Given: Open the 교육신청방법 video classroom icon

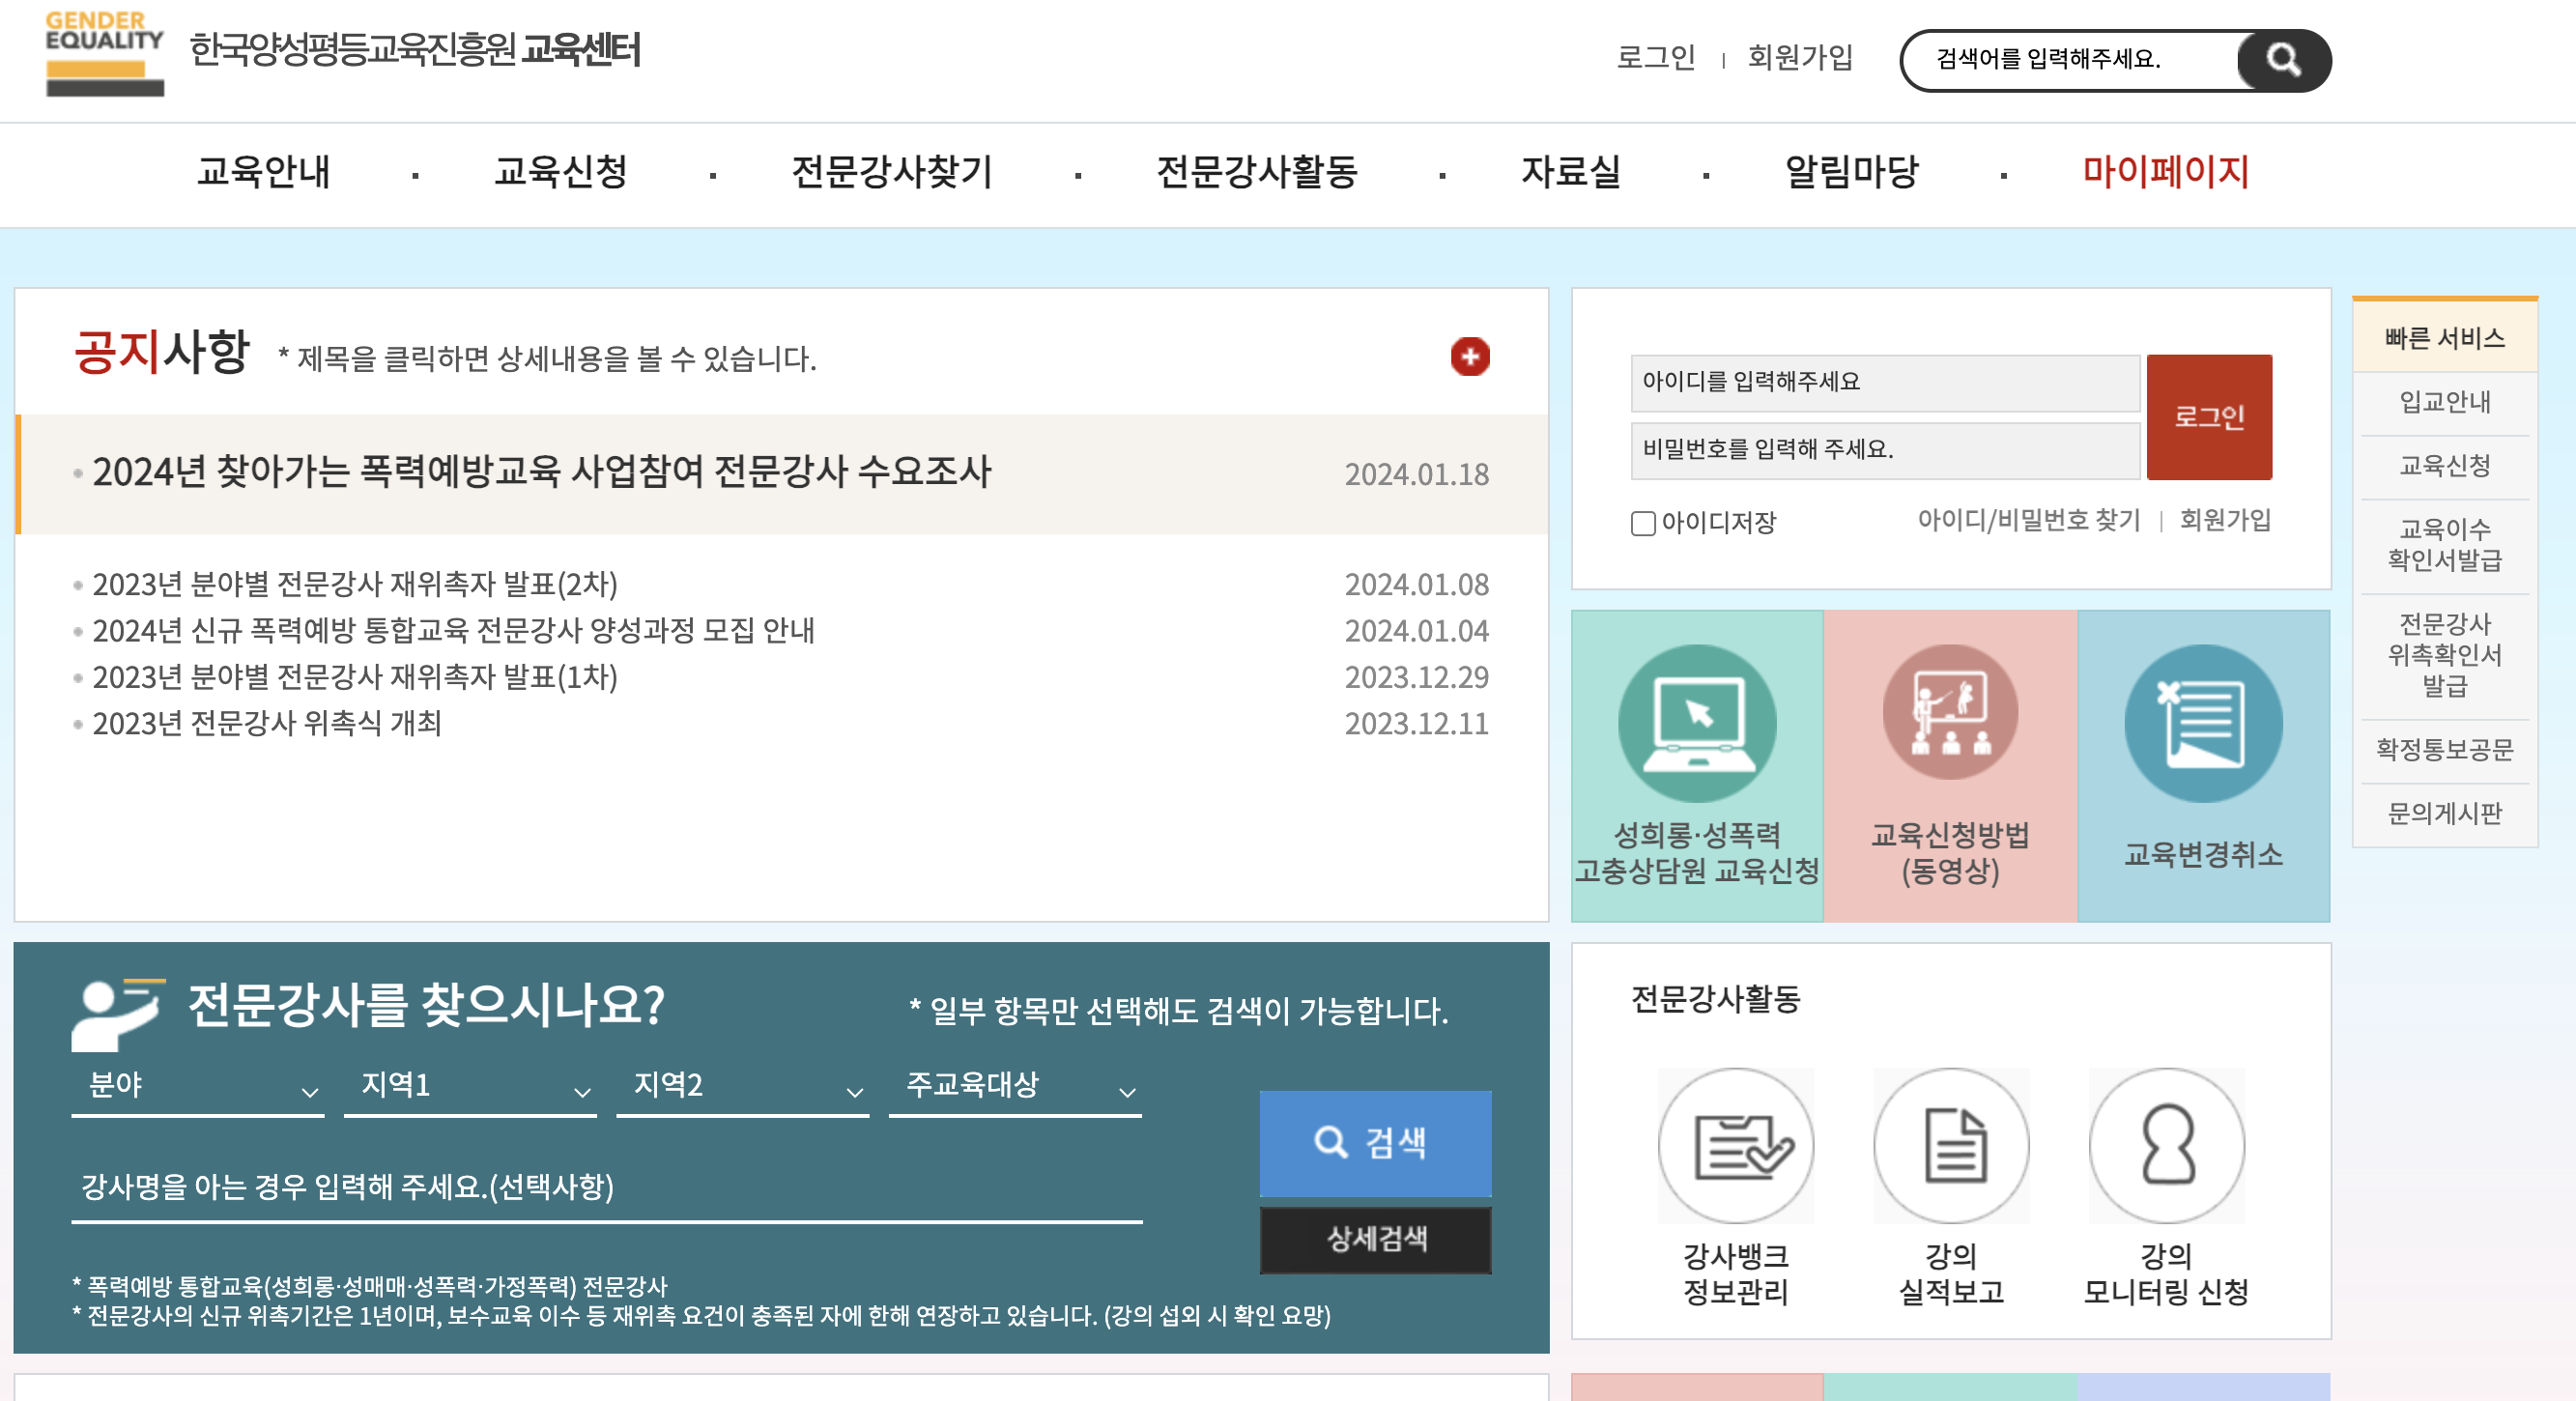Looking at the screenshot, I should 1949,712.
